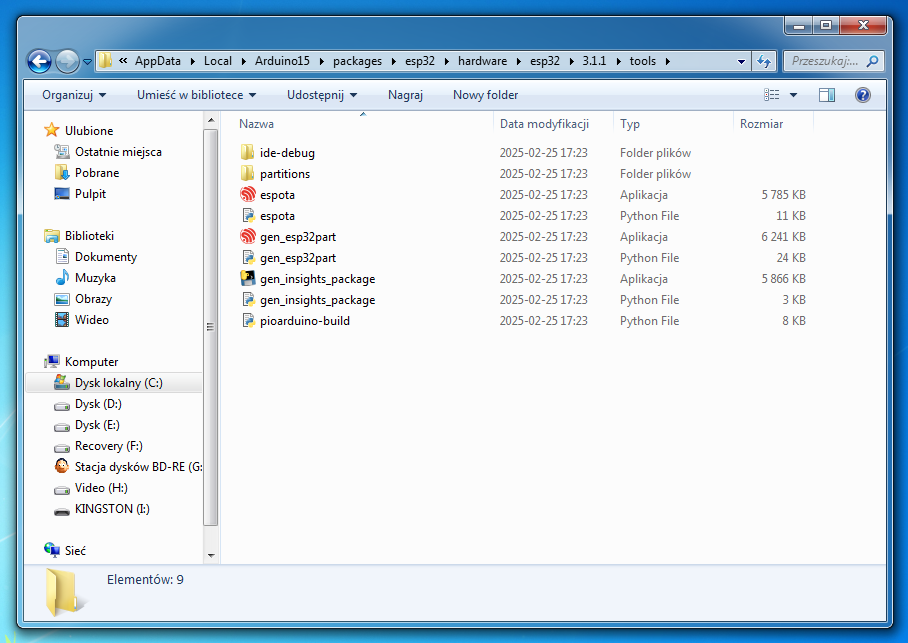Viewport: 908px width, 643px height.
Task: Open the recent locations dropdown arrow
Action: (x=87, y=61)
